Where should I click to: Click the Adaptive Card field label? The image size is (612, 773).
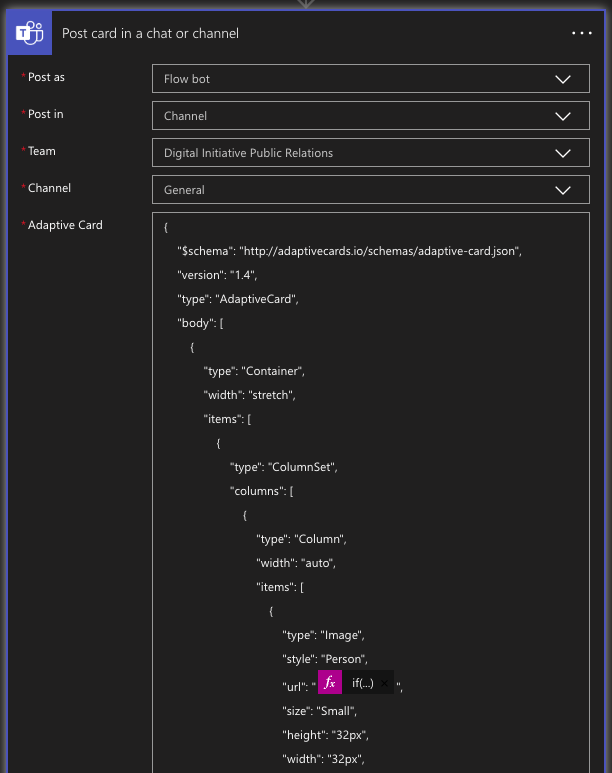[65, 225]
